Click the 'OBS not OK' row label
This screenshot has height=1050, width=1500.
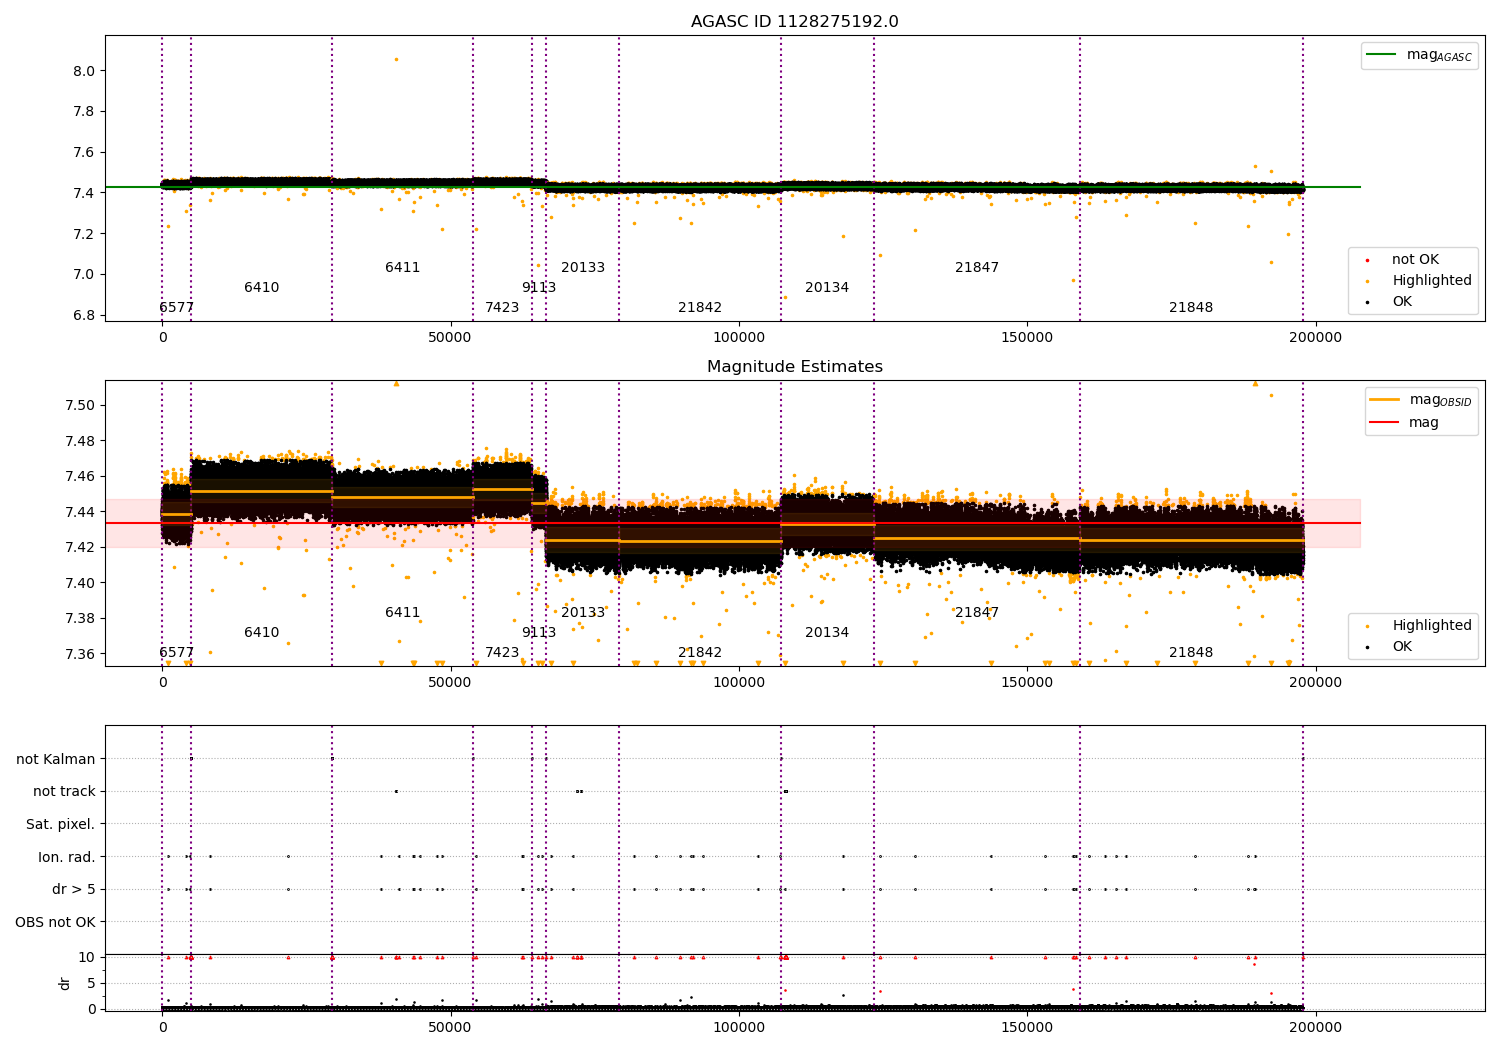point(55,922)
